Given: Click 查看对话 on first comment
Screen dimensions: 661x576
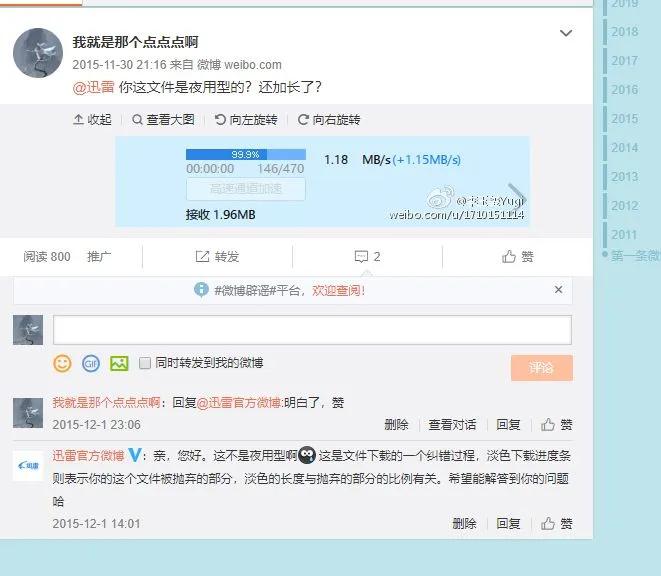Looking at the screenshot, I should coord(452,425).
